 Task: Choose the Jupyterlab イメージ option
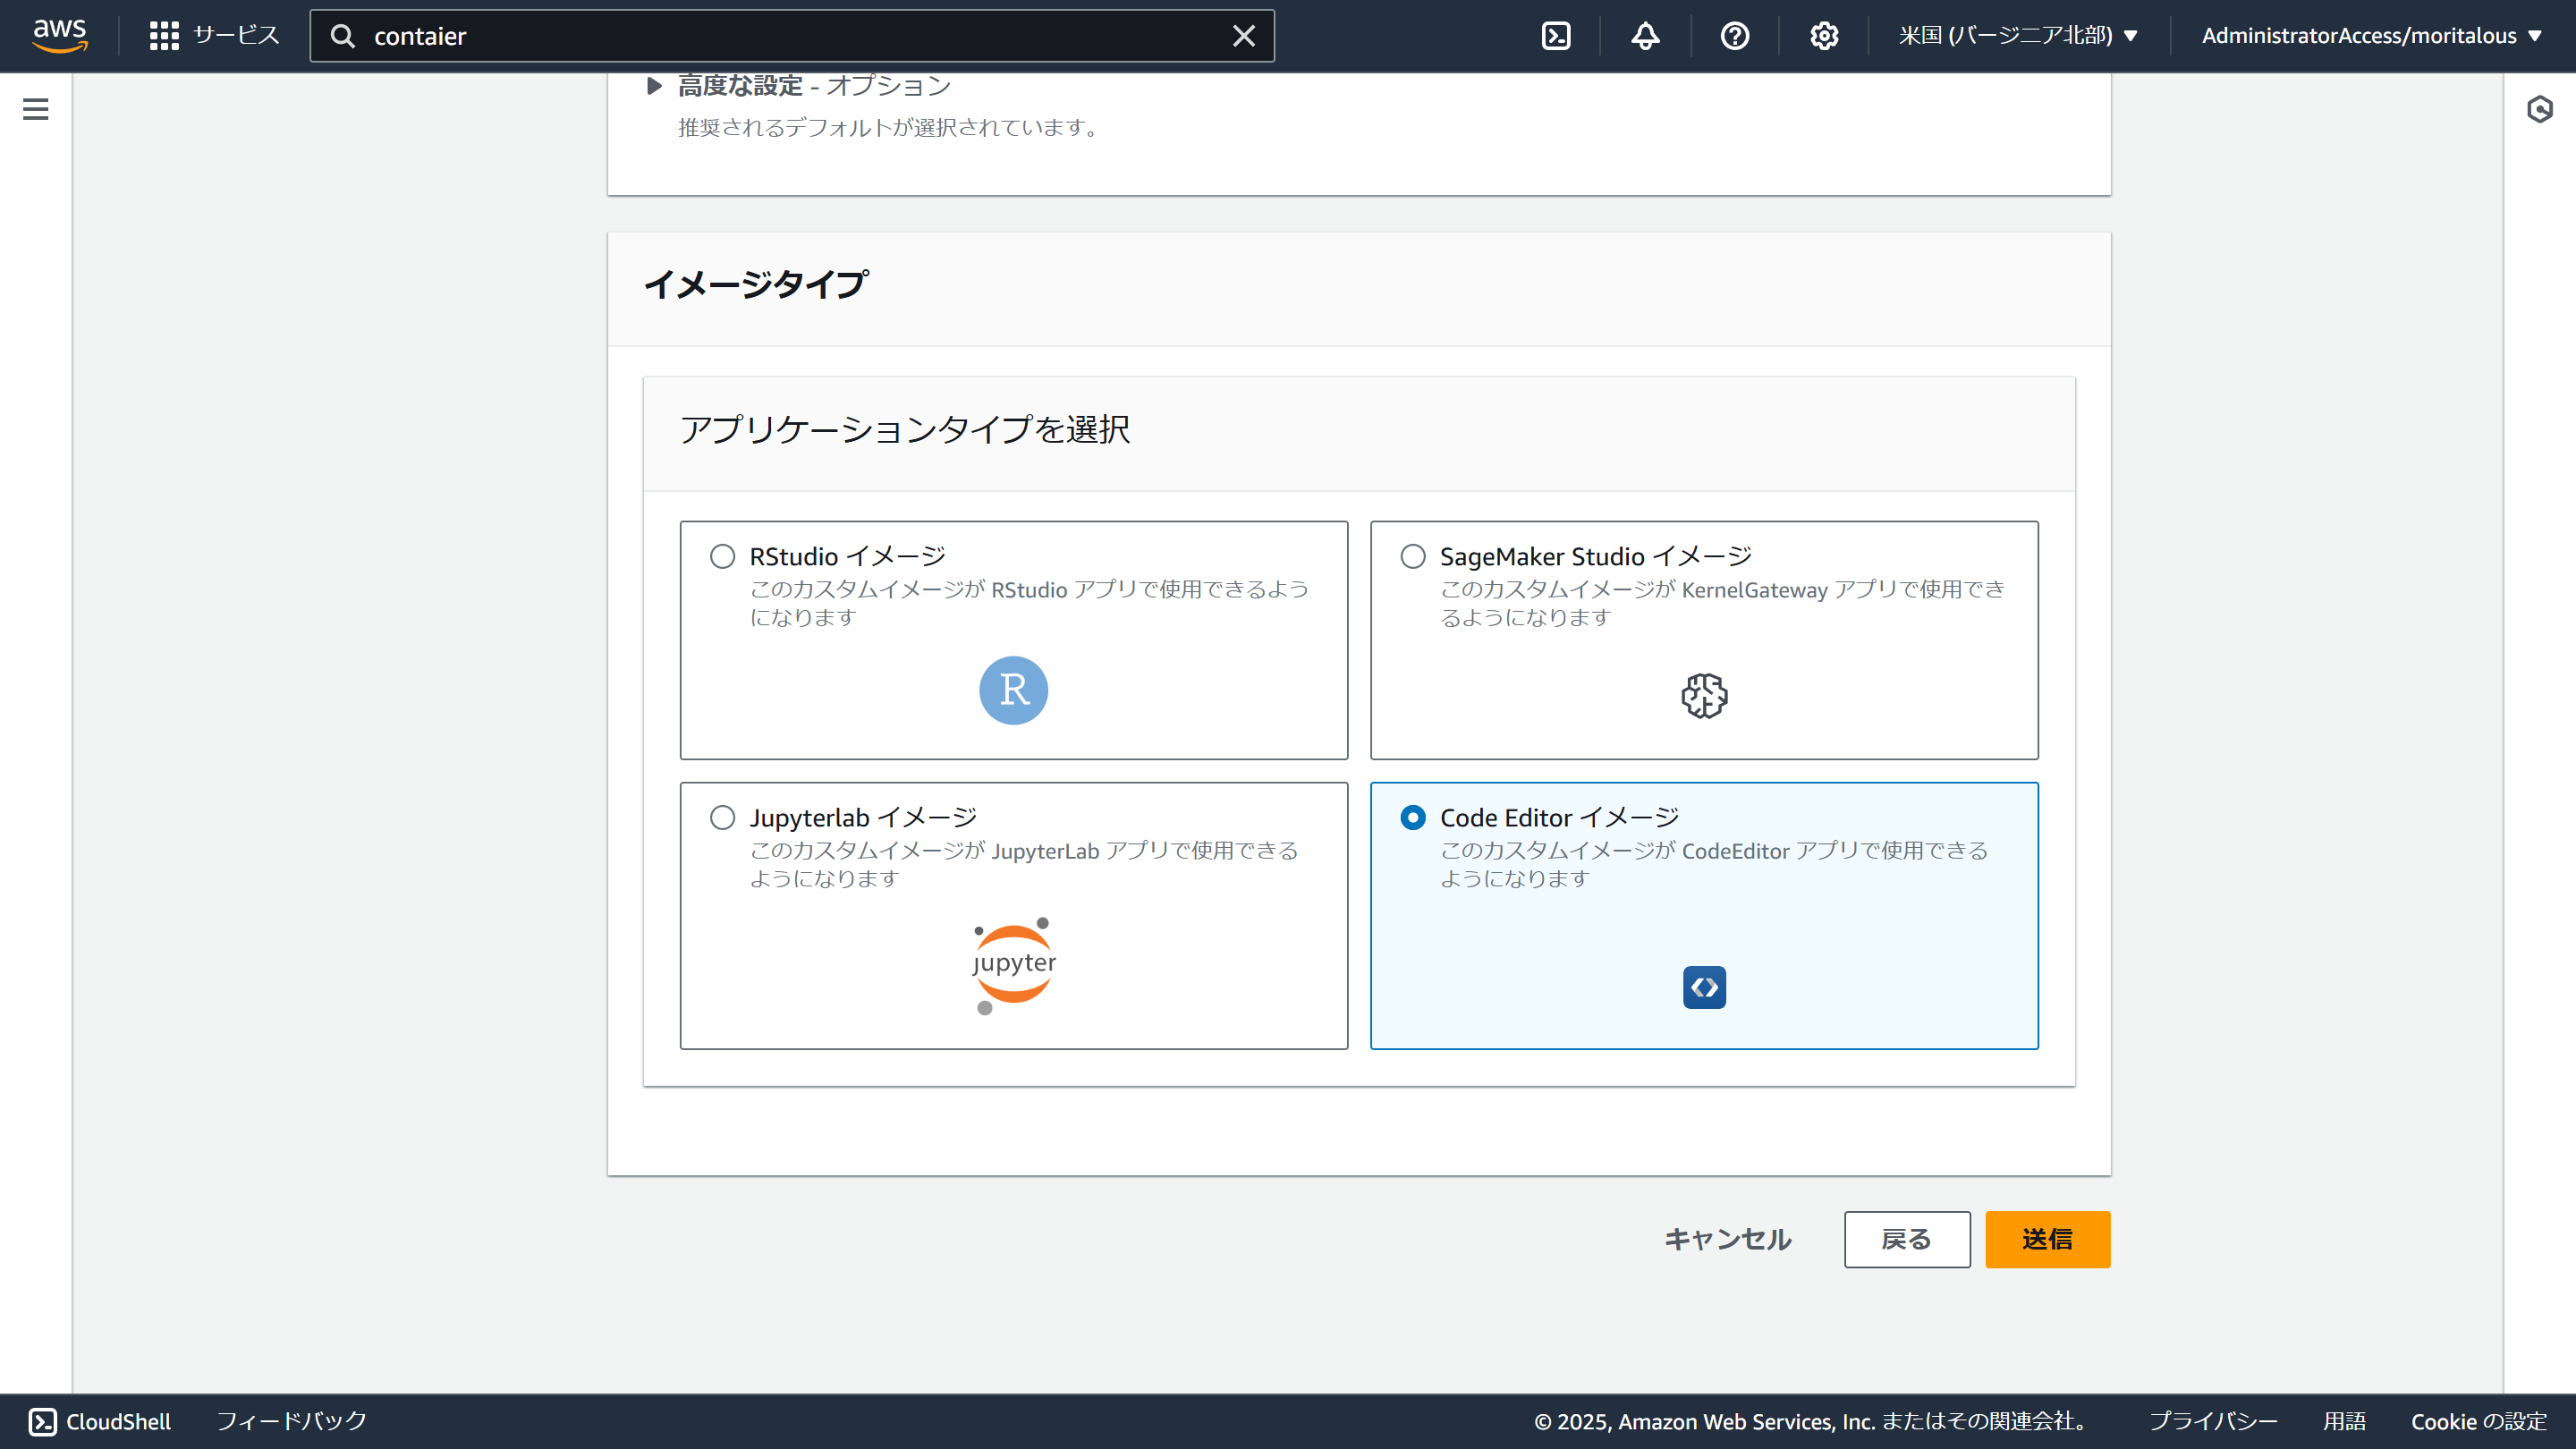(x=722, y=817)
